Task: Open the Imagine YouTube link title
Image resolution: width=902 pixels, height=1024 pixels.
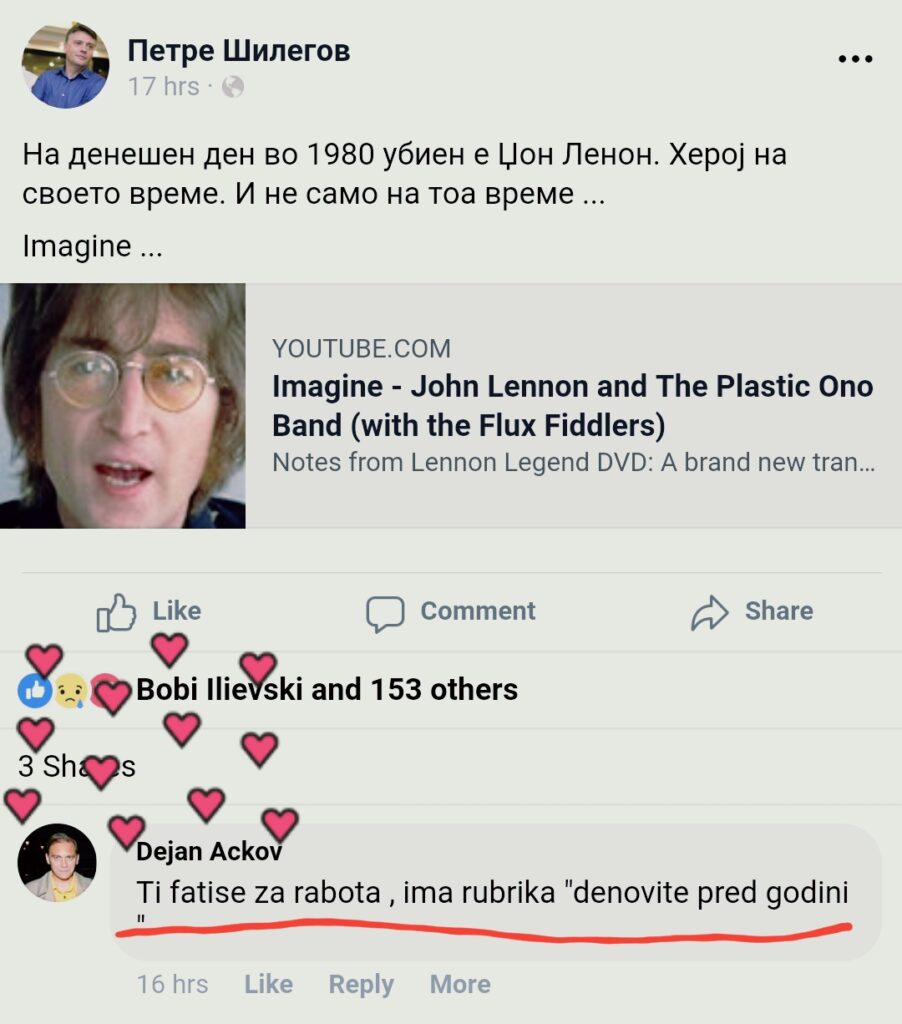Action: coord(572,405)
